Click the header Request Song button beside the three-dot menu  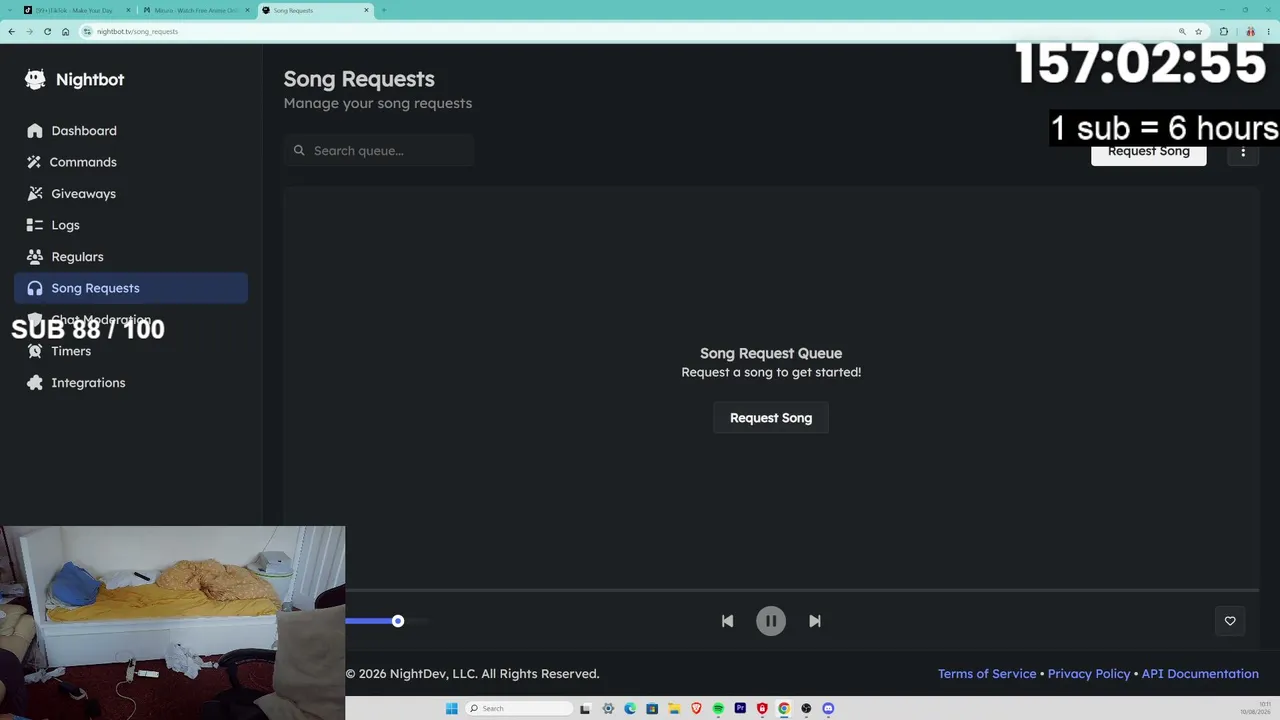point(1149,152)
